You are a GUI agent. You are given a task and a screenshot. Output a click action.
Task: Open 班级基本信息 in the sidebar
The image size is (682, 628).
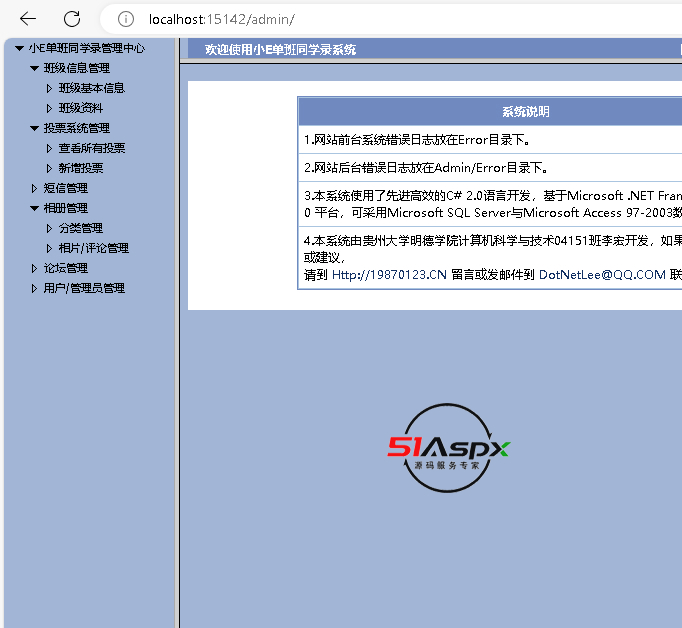click(x=91, y=88)
